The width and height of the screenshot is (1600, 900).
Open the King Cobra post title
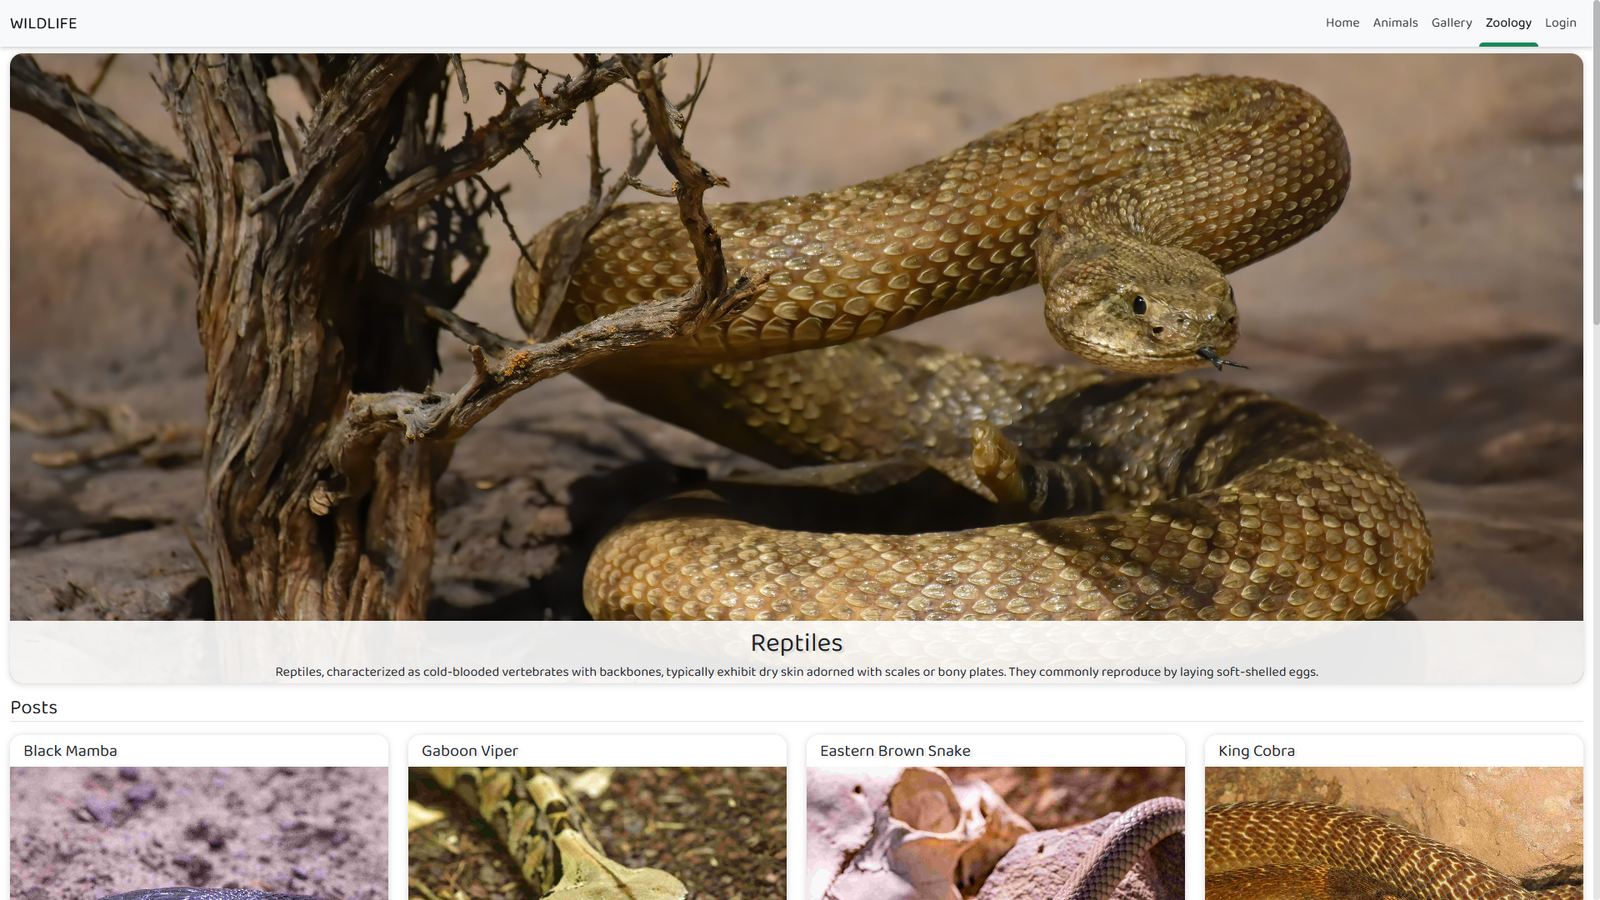(x=1256, y=751)
